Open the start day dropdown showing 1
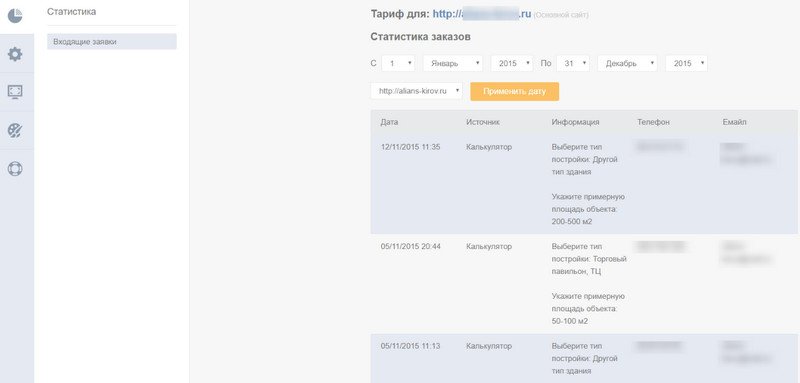Image resolution: width=800 pixels, height=383 pixels. click(398, 63)
